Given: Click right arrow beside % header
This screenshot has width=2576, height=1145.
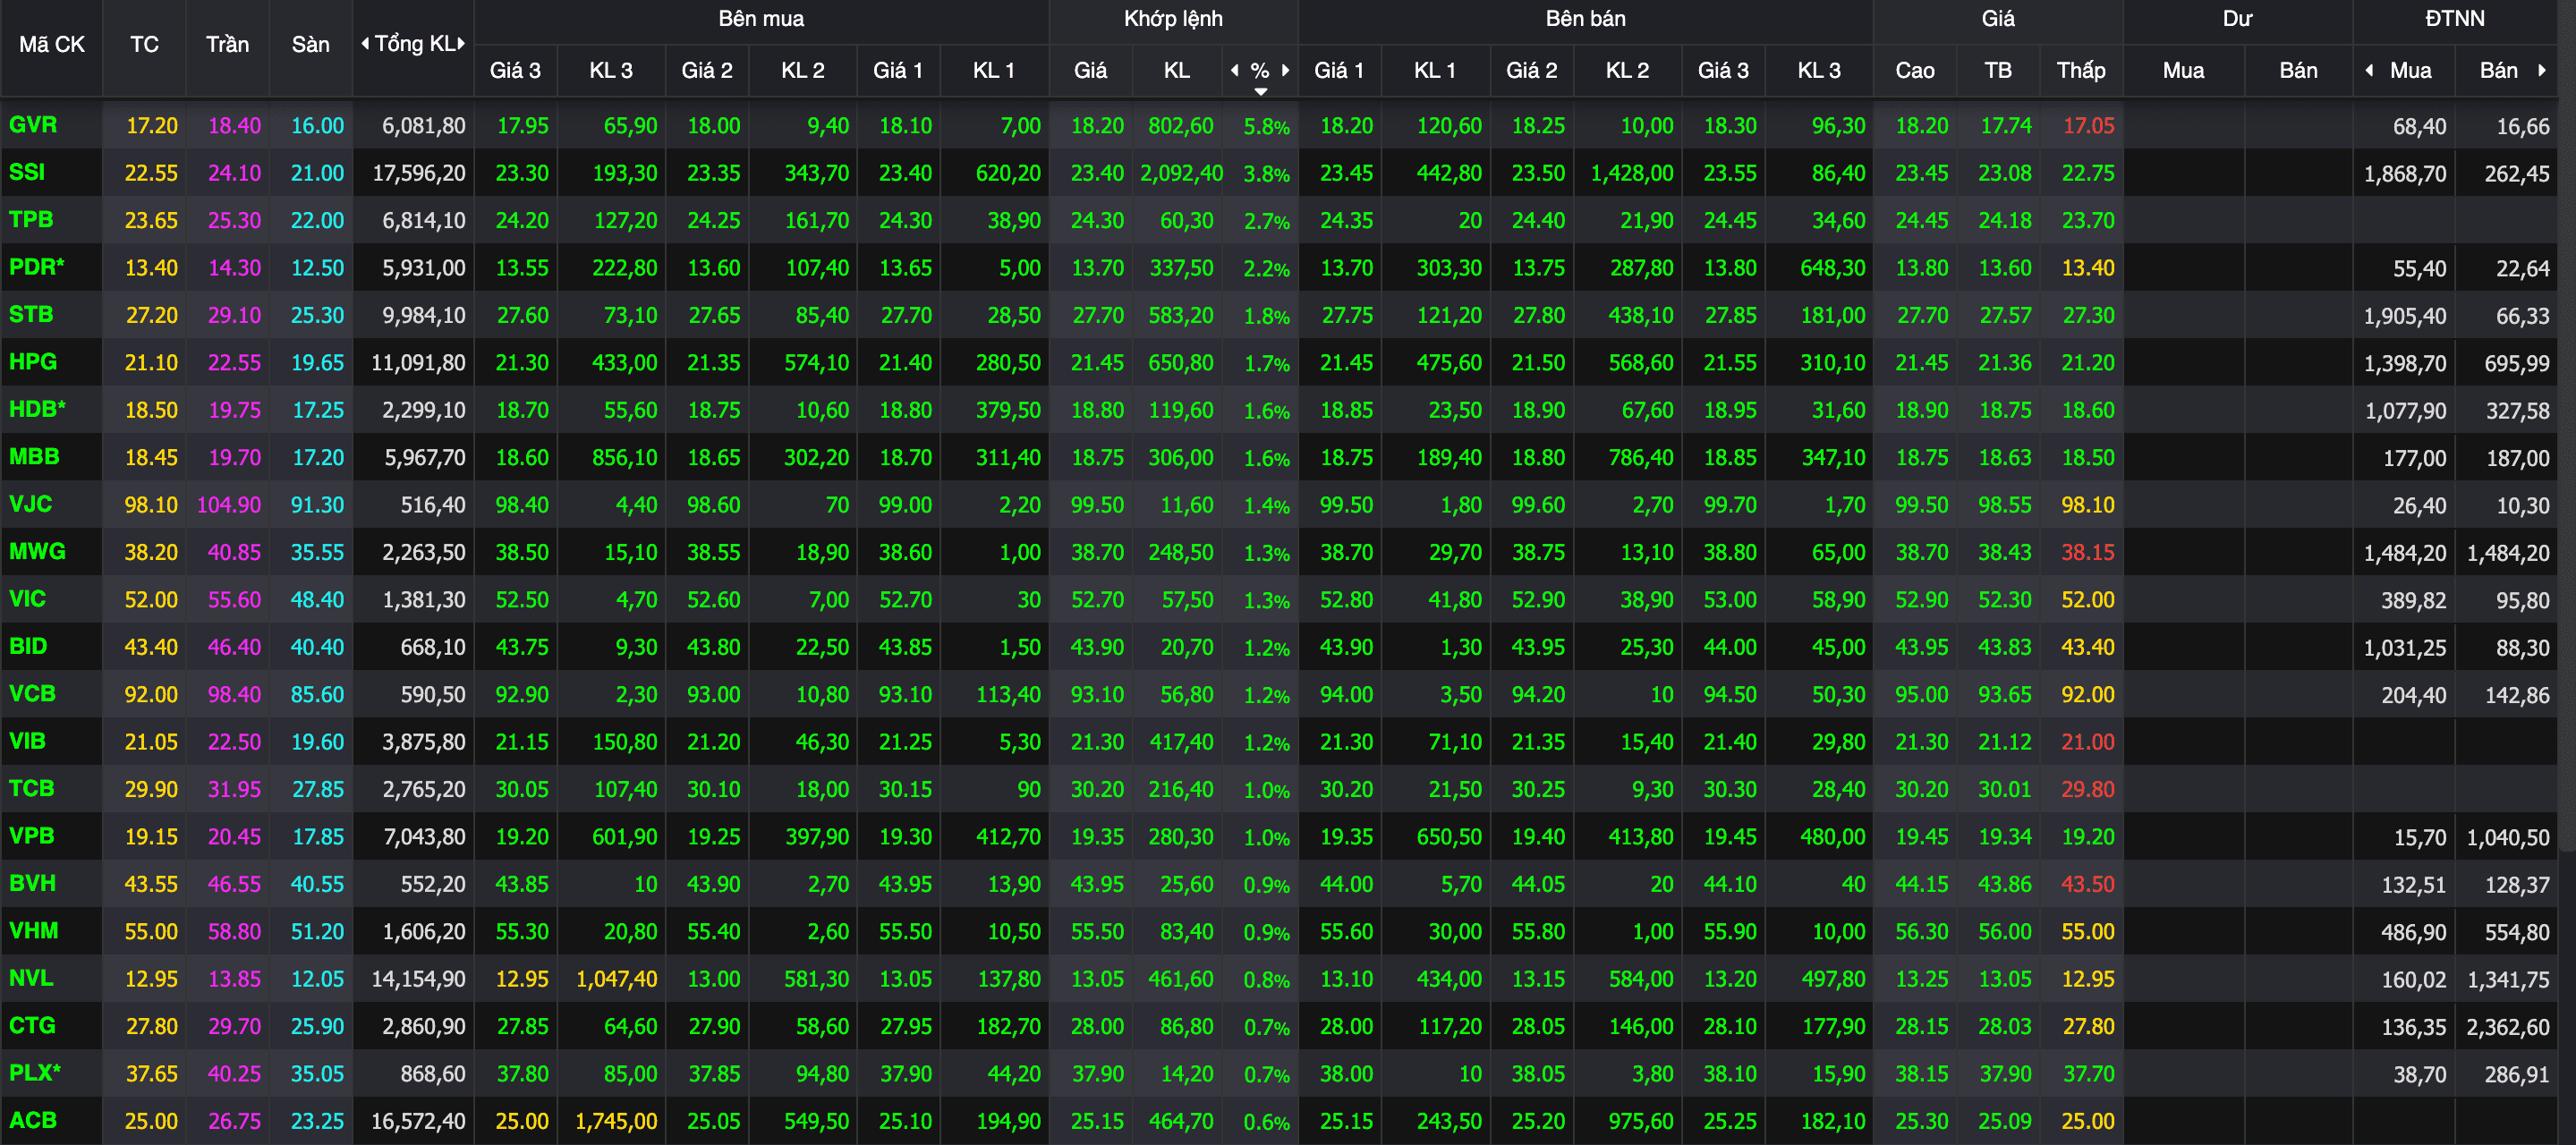Looking at the screenshot, I should [x=1286, y=70].
